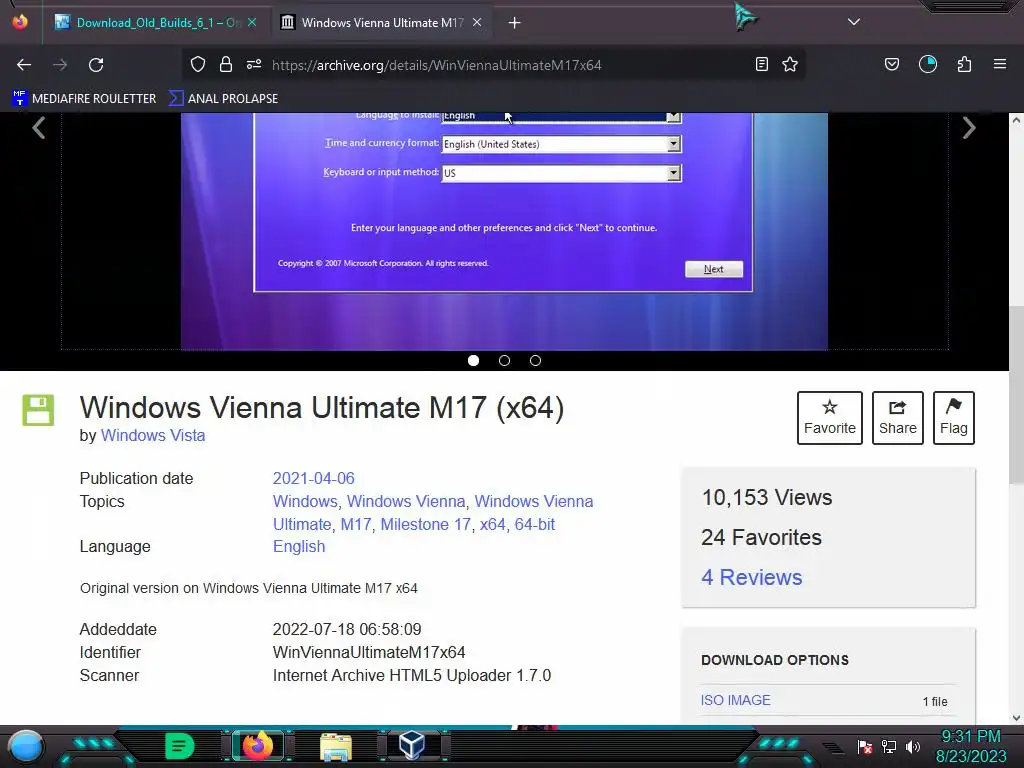Open a new browser tab
Image resolution: width=1024 pixels, height=768 pixels.
click(515, 23)
